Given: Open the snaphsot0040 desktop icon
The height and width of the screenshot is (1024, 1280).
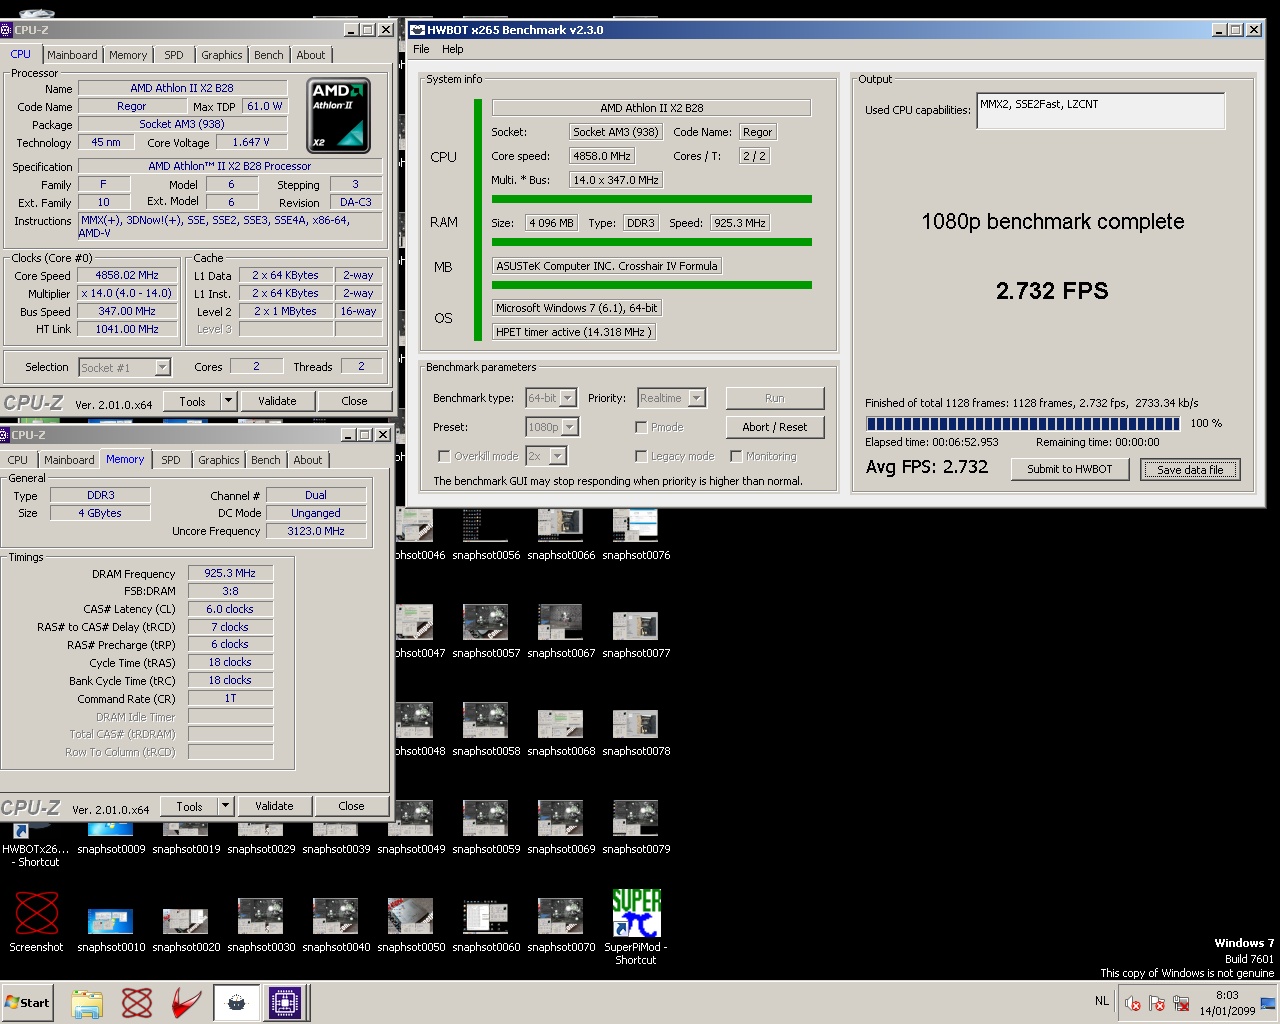Looking at the screenshot, I should (336, 926).
